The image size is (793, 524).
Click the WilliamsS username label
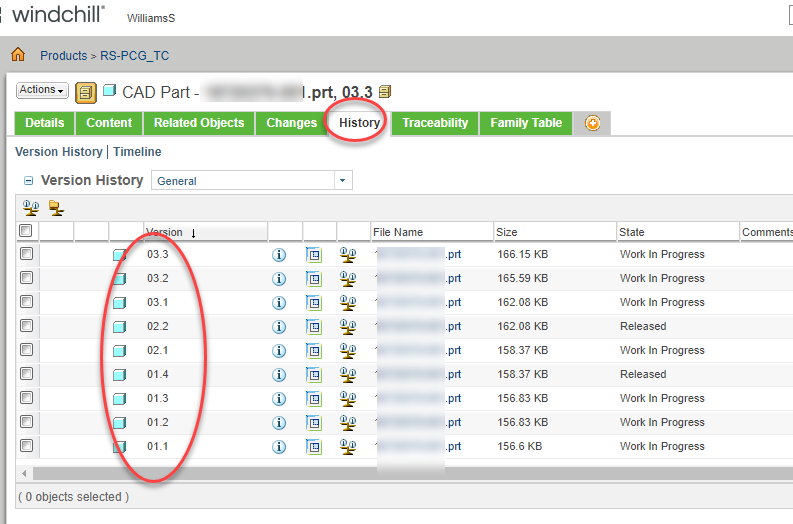151,18
